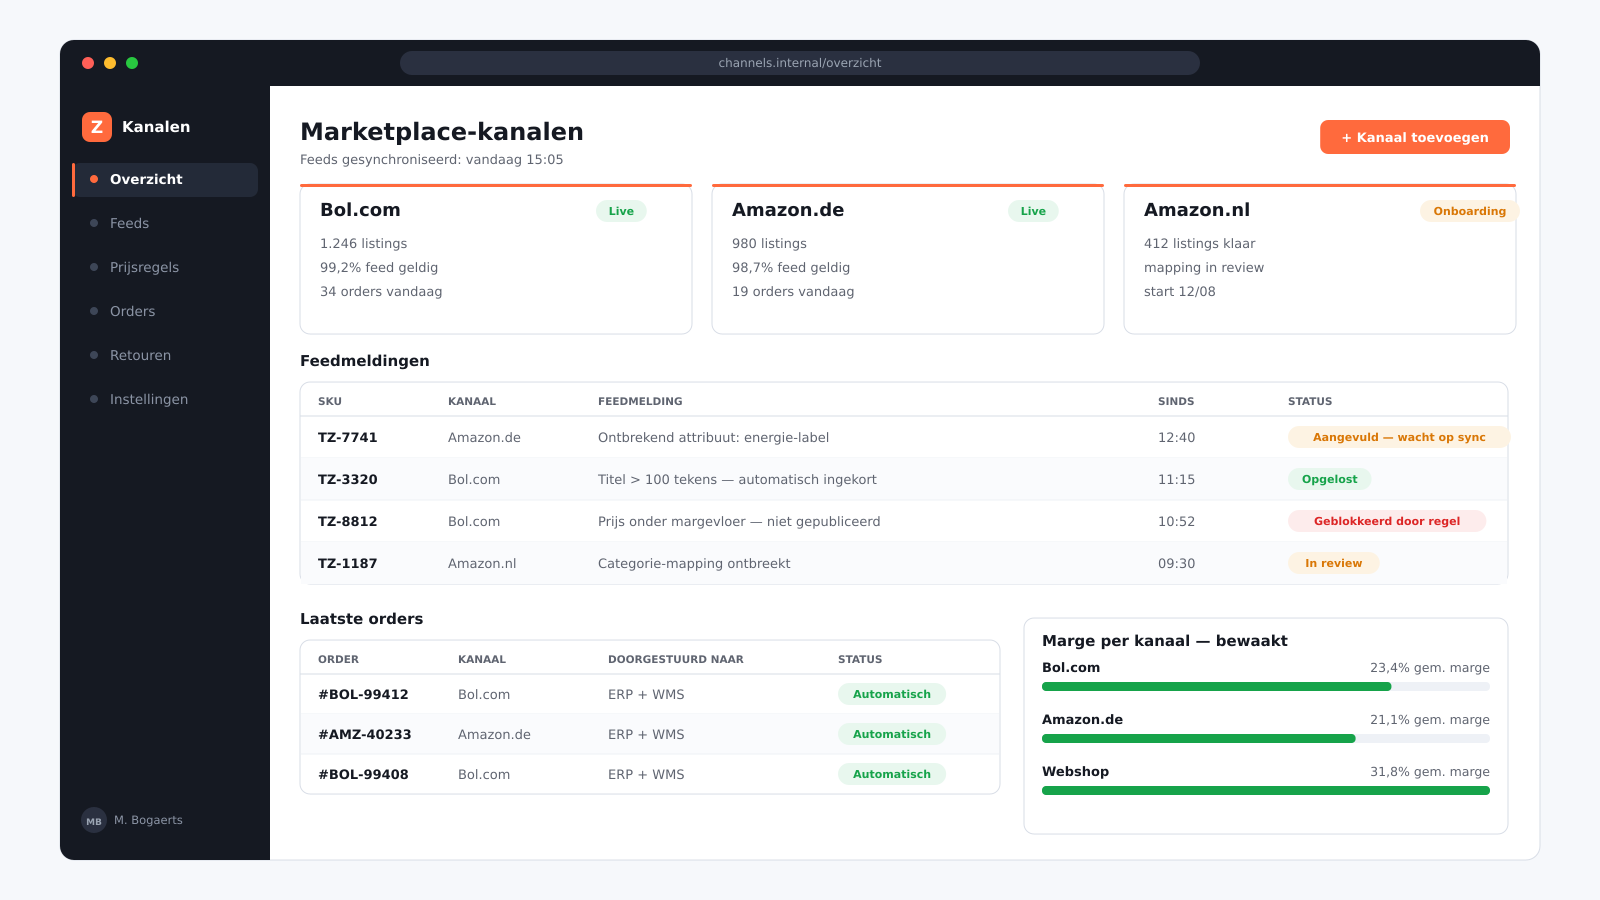The width and height of the screenshot is (1600, 900).
Task: Click the SINDS column header
Action: (1176, 402)
